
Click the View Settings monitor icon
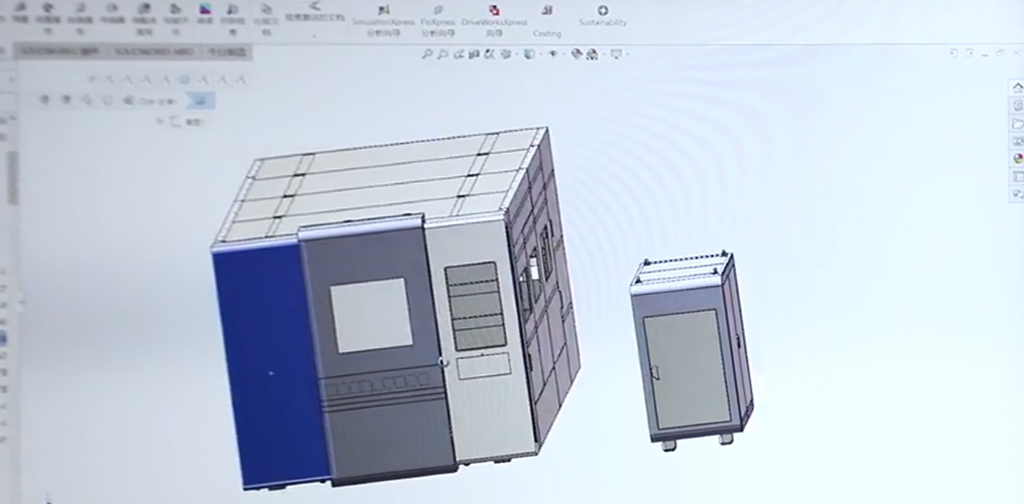pyautogui.click(x=616, y=55)
